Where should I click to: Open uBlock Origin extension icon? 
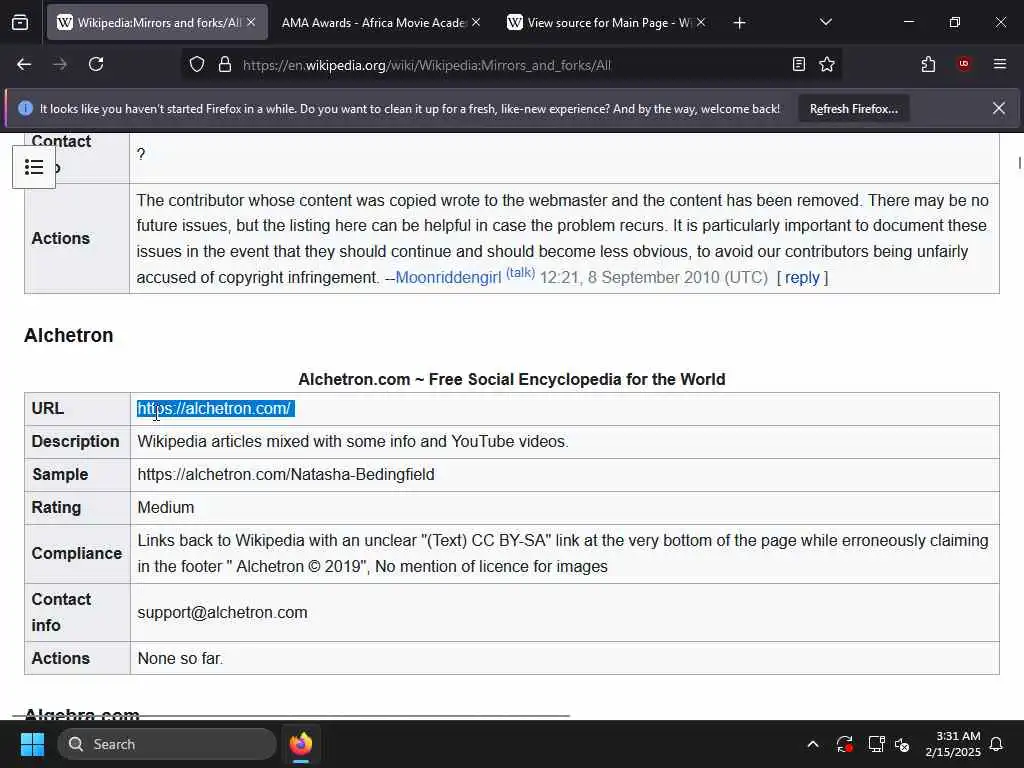(x=963, y=64)
